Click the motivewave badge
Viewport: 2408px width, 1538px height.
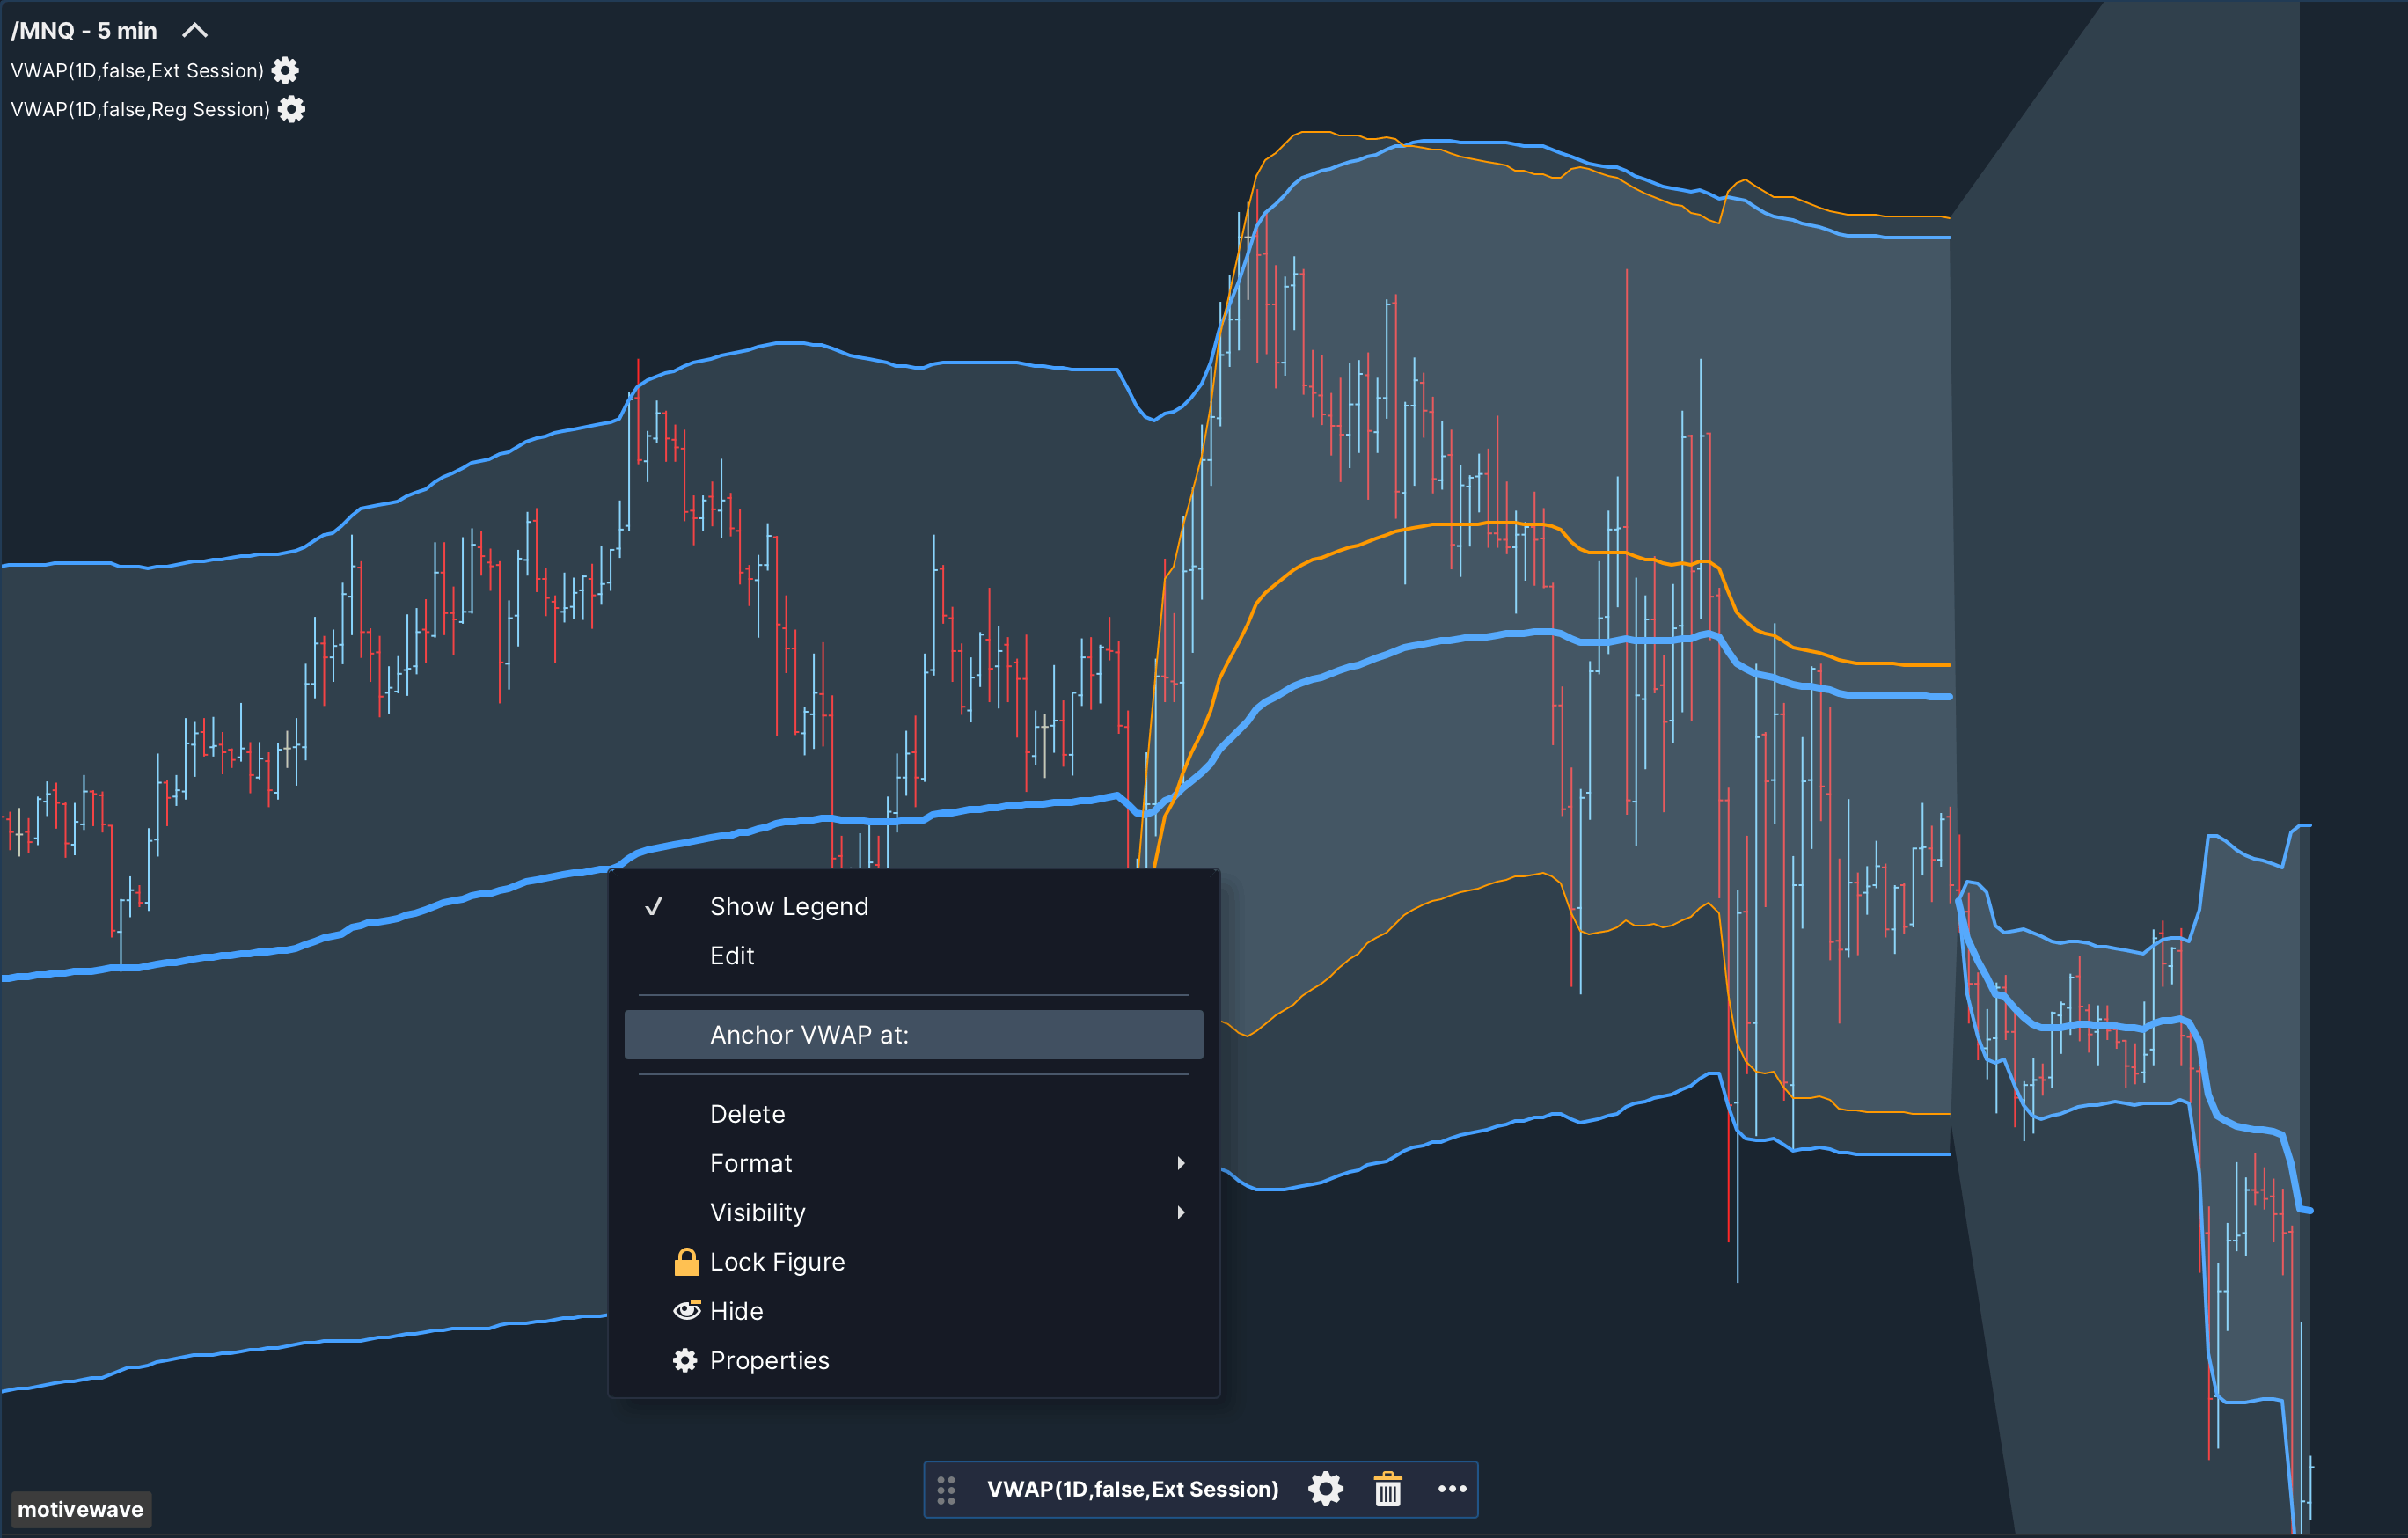[80, 1509]
